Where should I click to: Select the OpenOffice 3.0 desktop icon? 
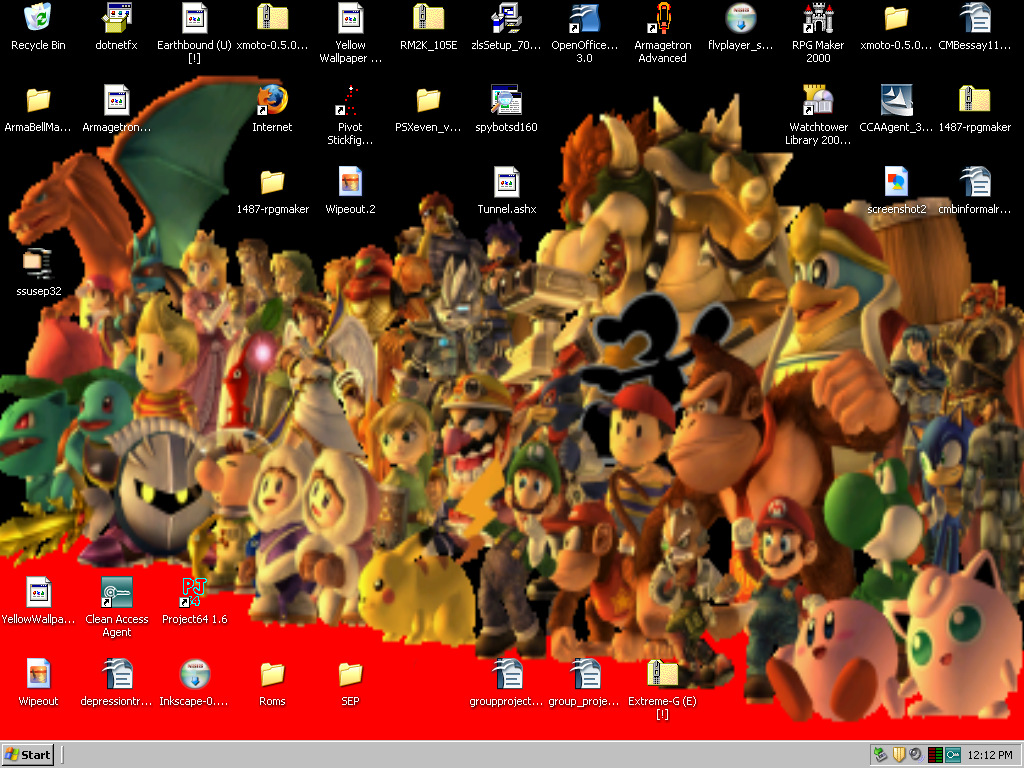[584, 18]
